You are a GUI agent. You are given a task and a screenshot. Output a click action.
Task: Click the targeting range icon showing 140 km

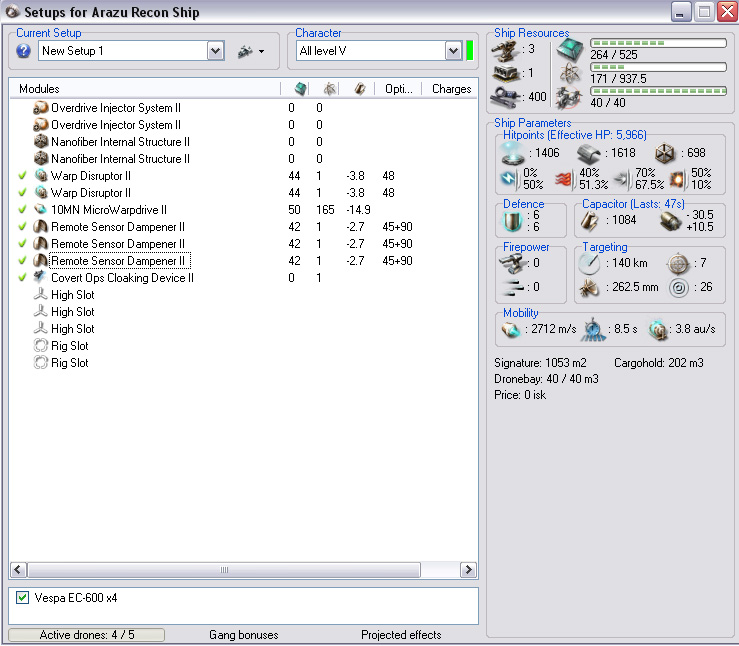click(589, 263)
